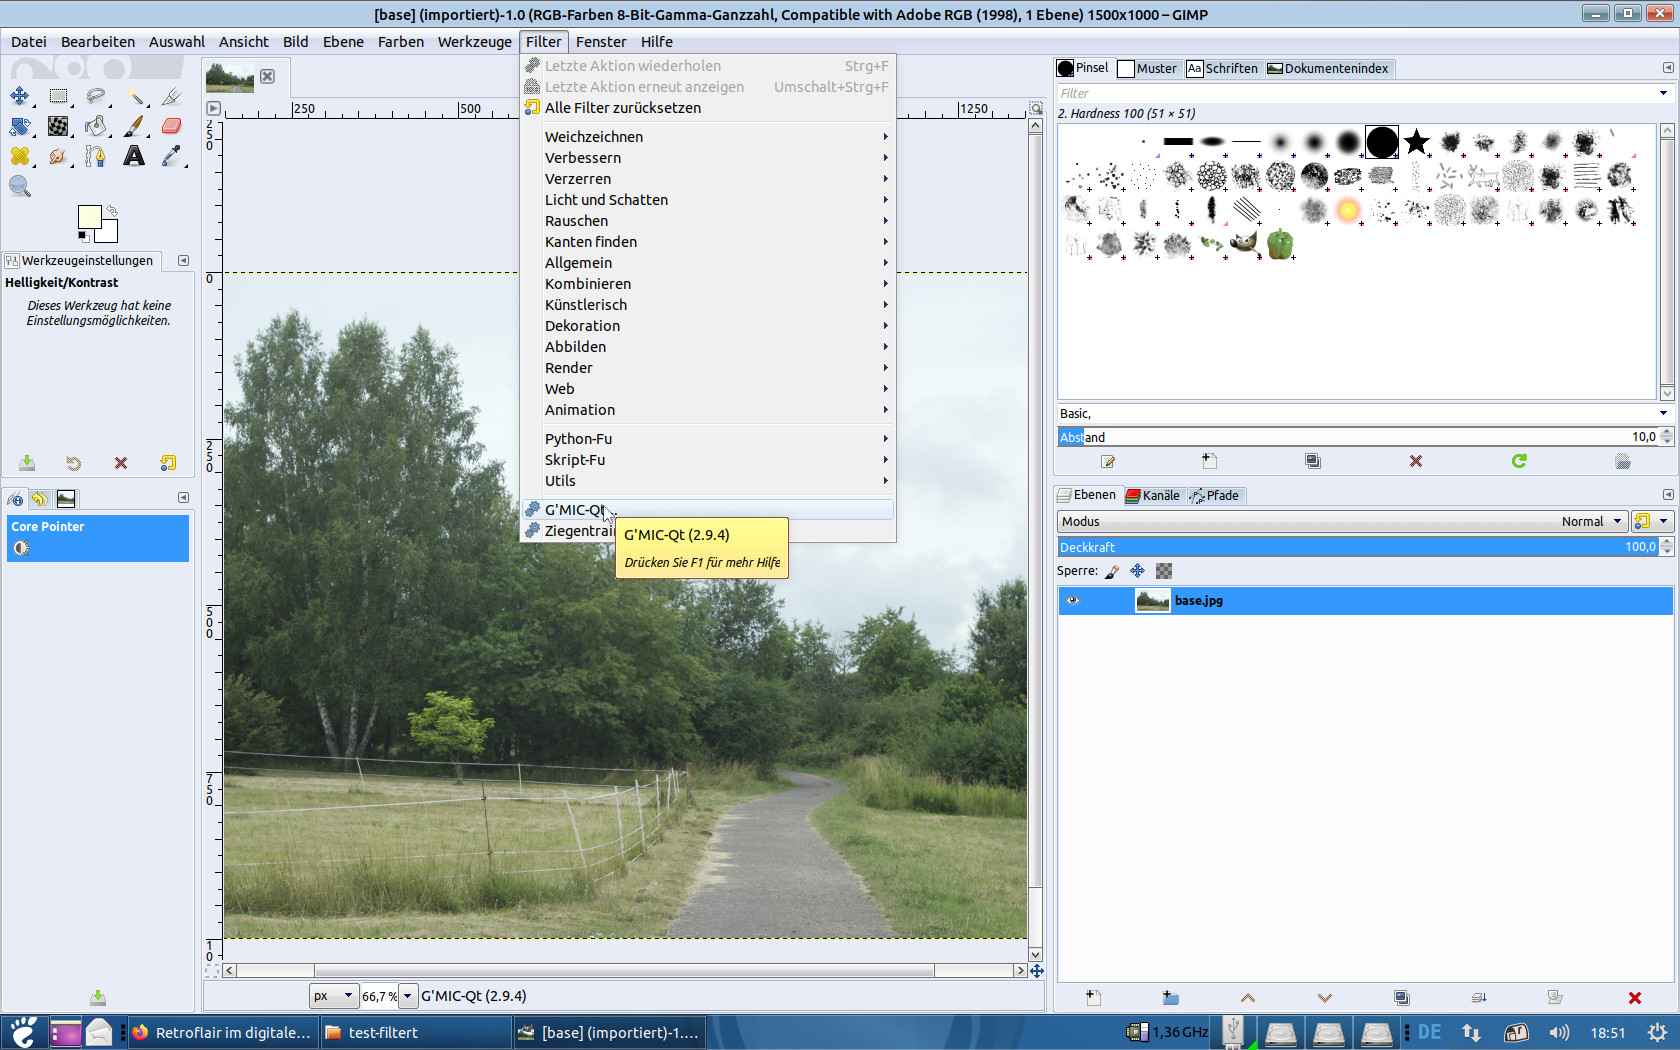Toggle visibility of base.jpg layer
Image resolution: width=1680 pixels, height=1050 pixels.
tap(1073, 600)
